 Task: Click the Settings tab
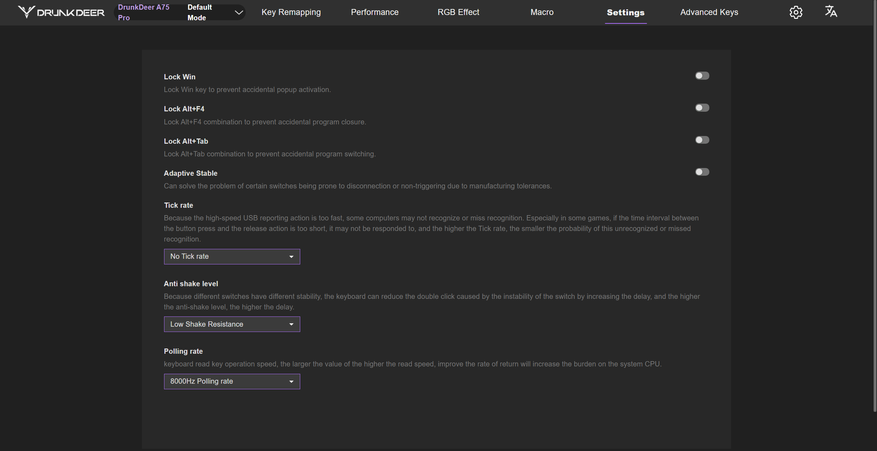click(626, 13)
